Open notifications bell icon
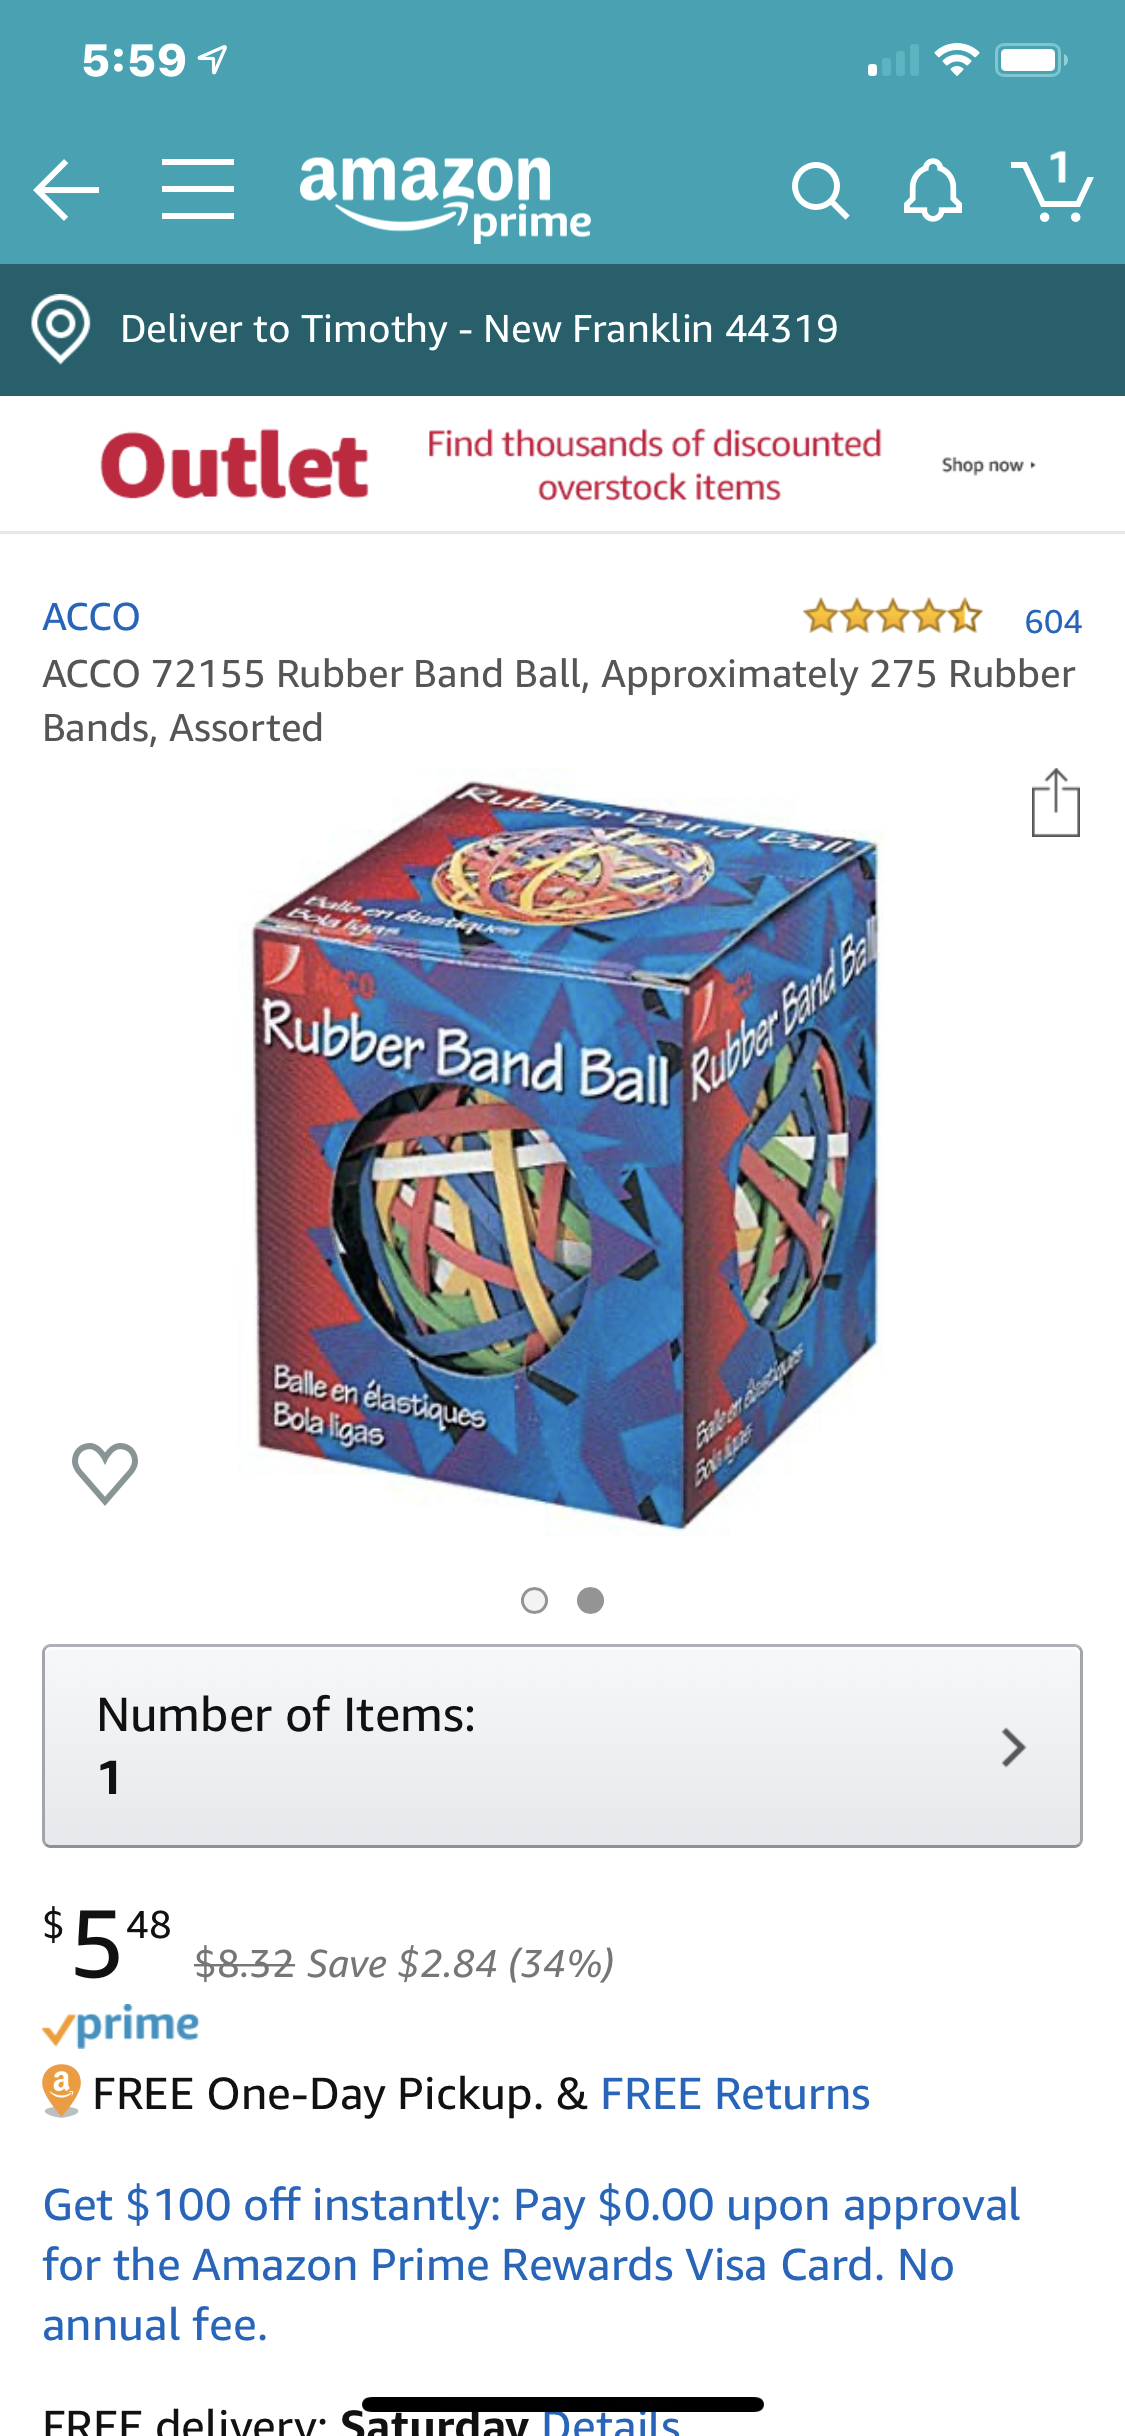This screenshot has height=2436, width=1125. 932,190
